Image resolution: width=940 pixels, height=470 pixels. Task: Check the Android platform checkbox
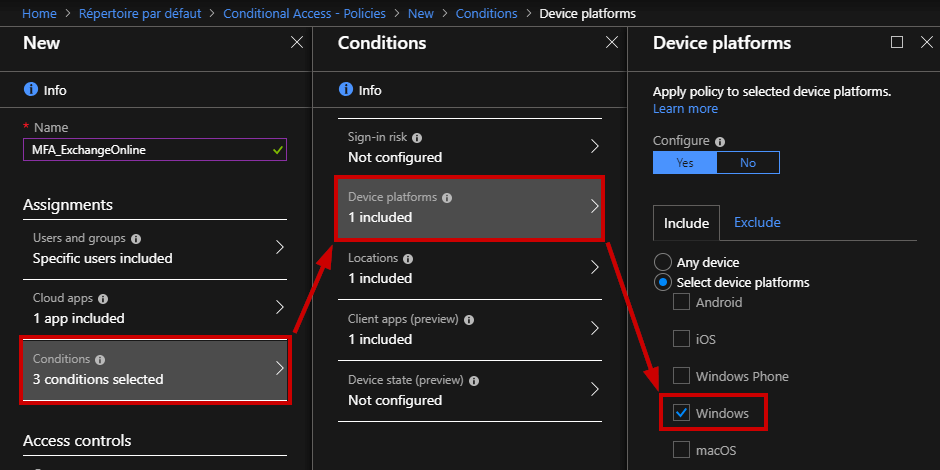681,302
